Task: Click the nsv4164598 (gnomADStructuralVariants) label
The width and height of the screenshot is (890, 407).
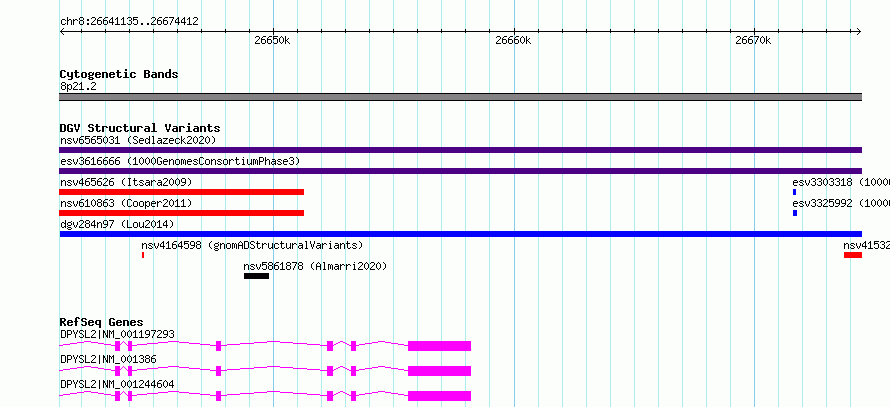Action: [x=252, y=245]
